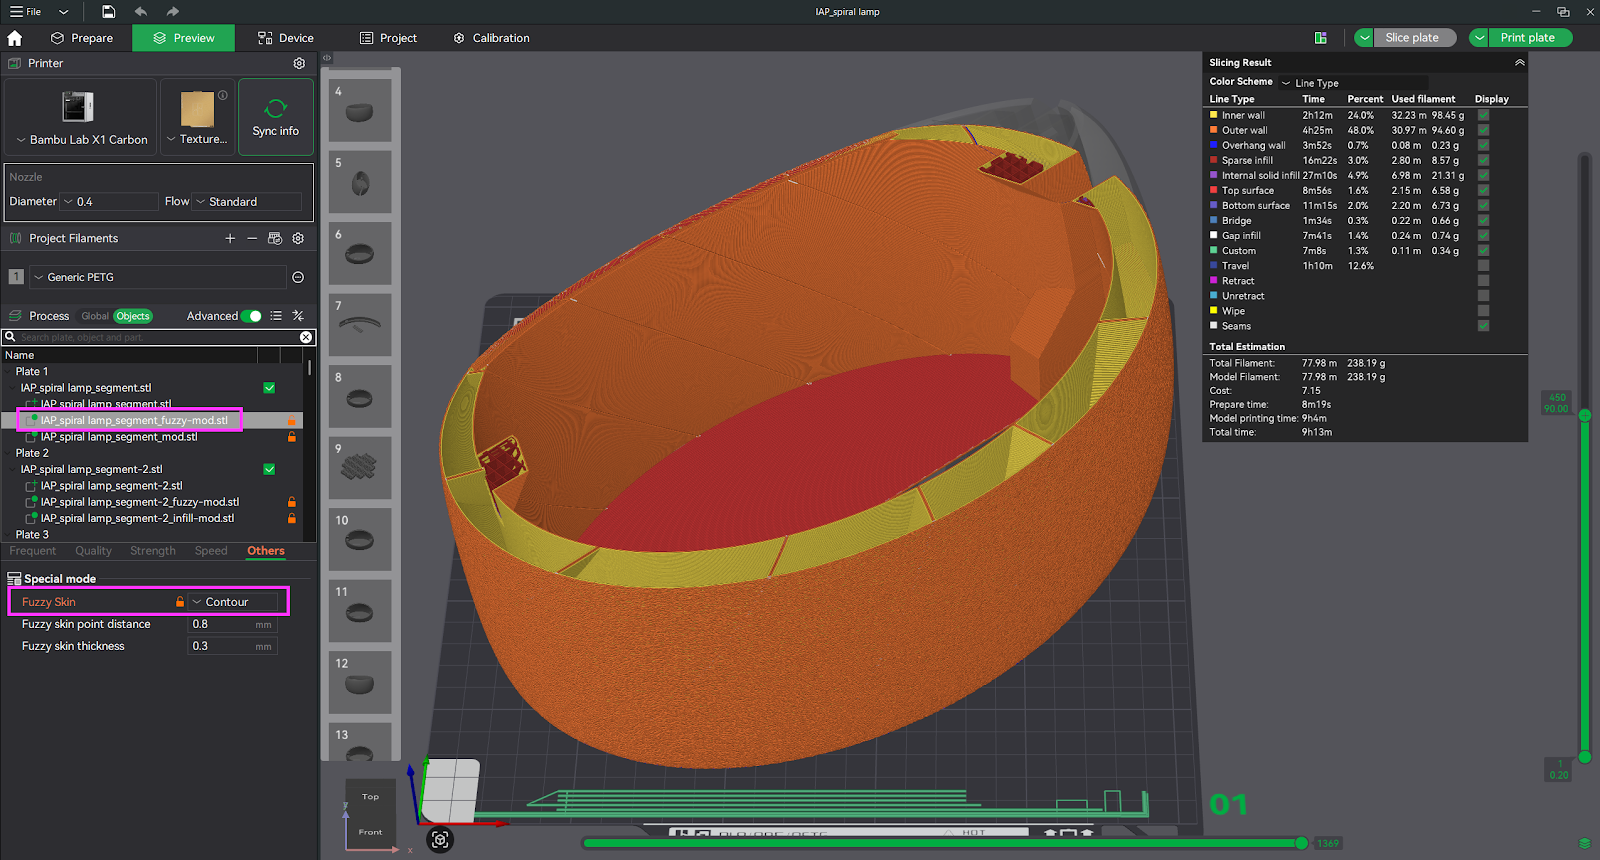
Task: Enable Travel display checkbox
Action: (1483, 266)
